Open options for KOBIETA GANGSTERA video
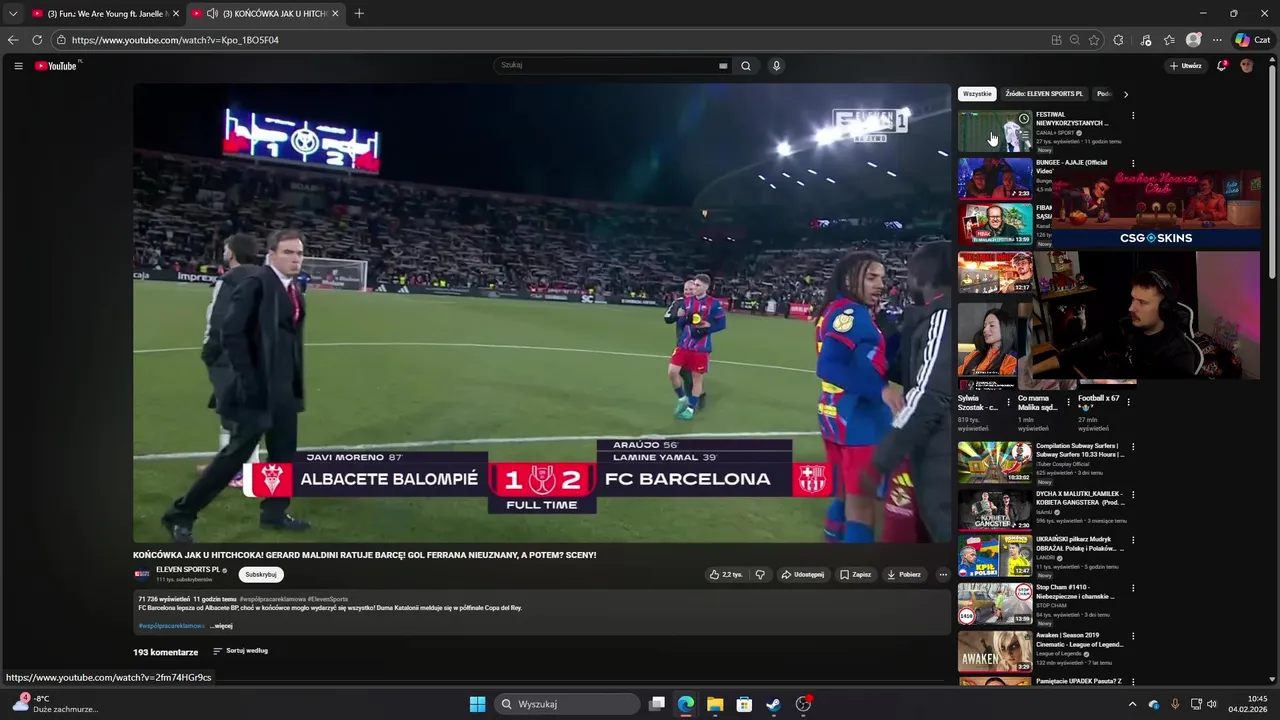Image resolution: width=1280 pixels, height=720 pixels. pos(1133,494)
